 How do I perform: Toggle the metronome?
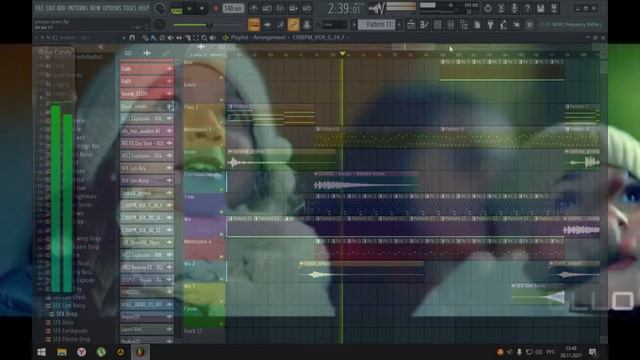(x=254, y=8)
